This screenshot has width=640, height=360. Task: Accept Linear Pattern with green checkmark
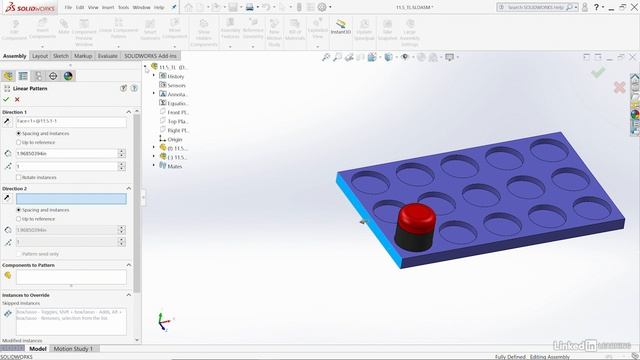tap(6, 99)
